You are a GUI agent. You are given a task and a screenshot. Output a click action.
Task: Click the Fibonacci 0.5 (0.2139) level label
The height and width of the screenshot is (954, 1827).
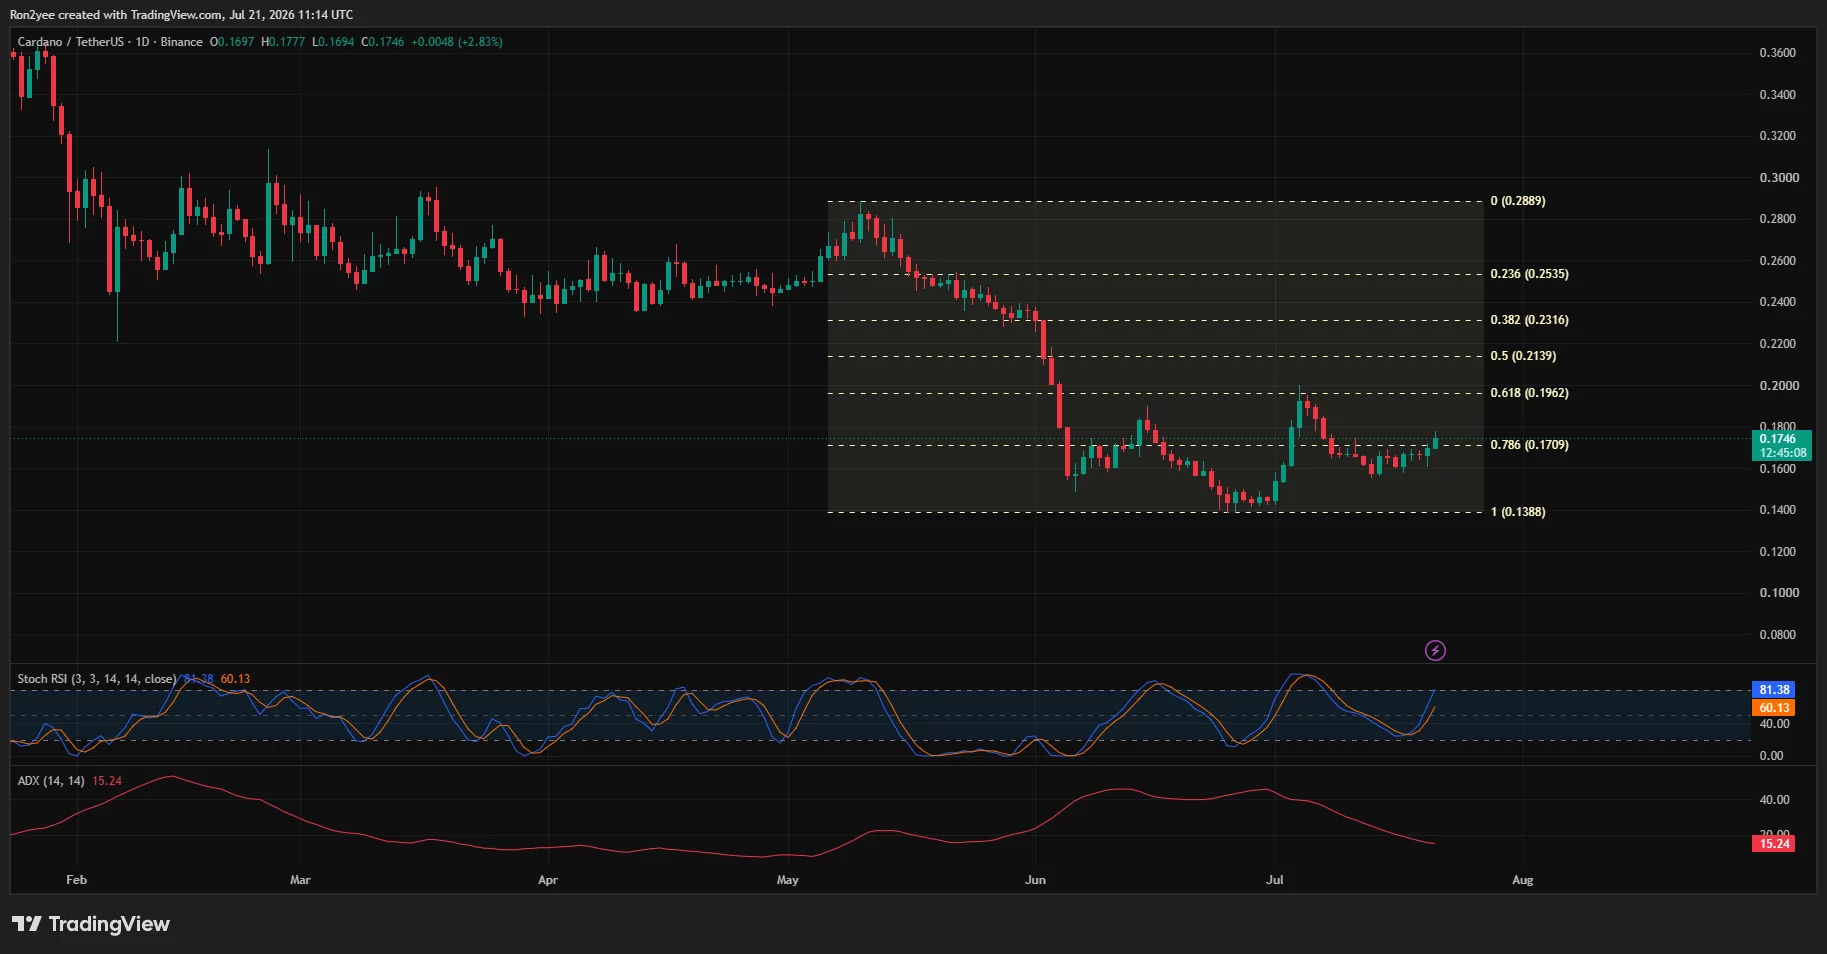1523,356
